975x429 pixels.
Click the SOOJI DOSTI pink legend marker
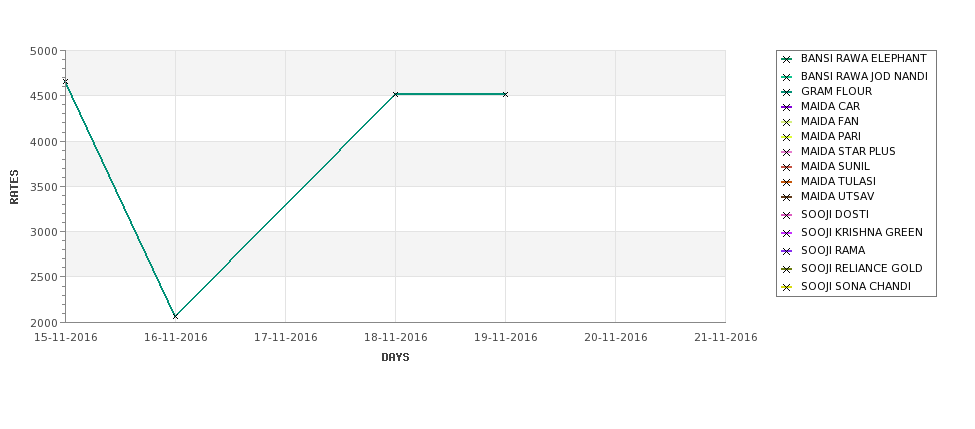coord(786,216)
